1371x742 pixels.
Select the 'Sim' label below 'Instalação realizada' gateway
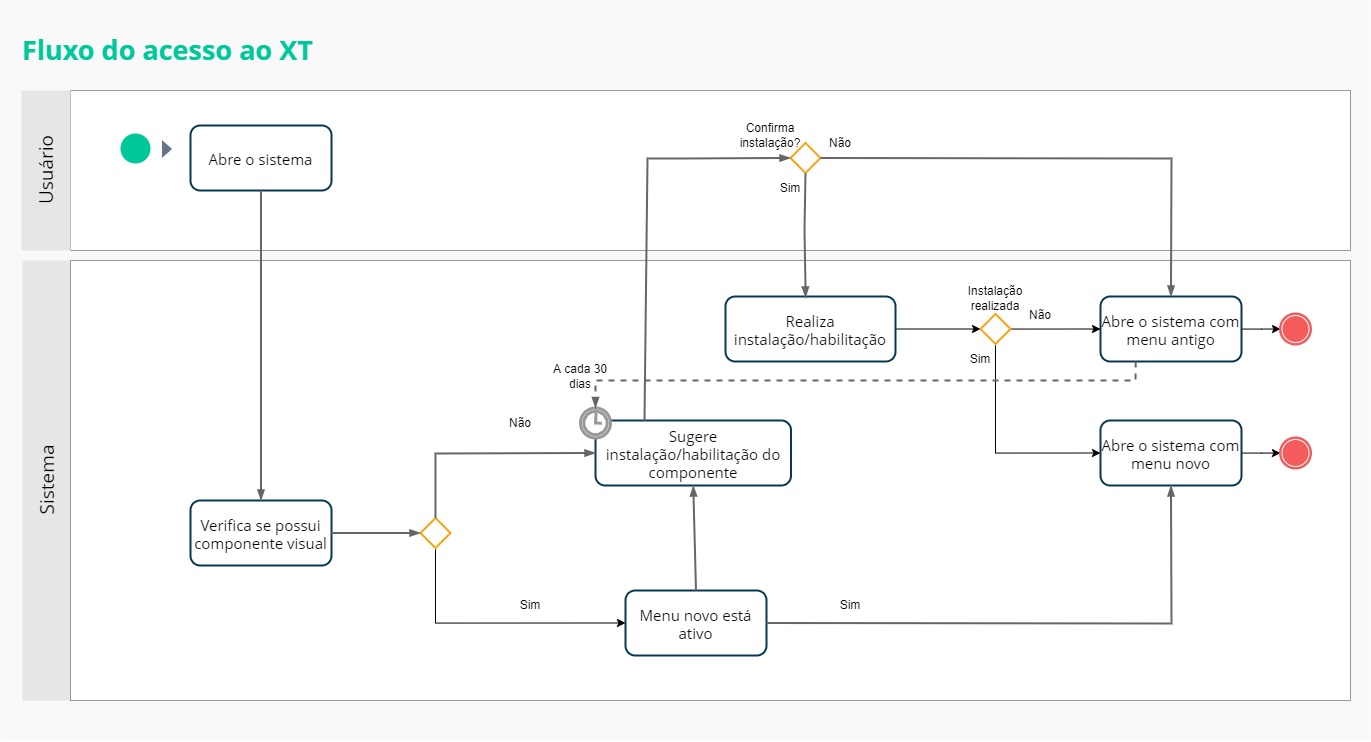click(x=980, y=359)
